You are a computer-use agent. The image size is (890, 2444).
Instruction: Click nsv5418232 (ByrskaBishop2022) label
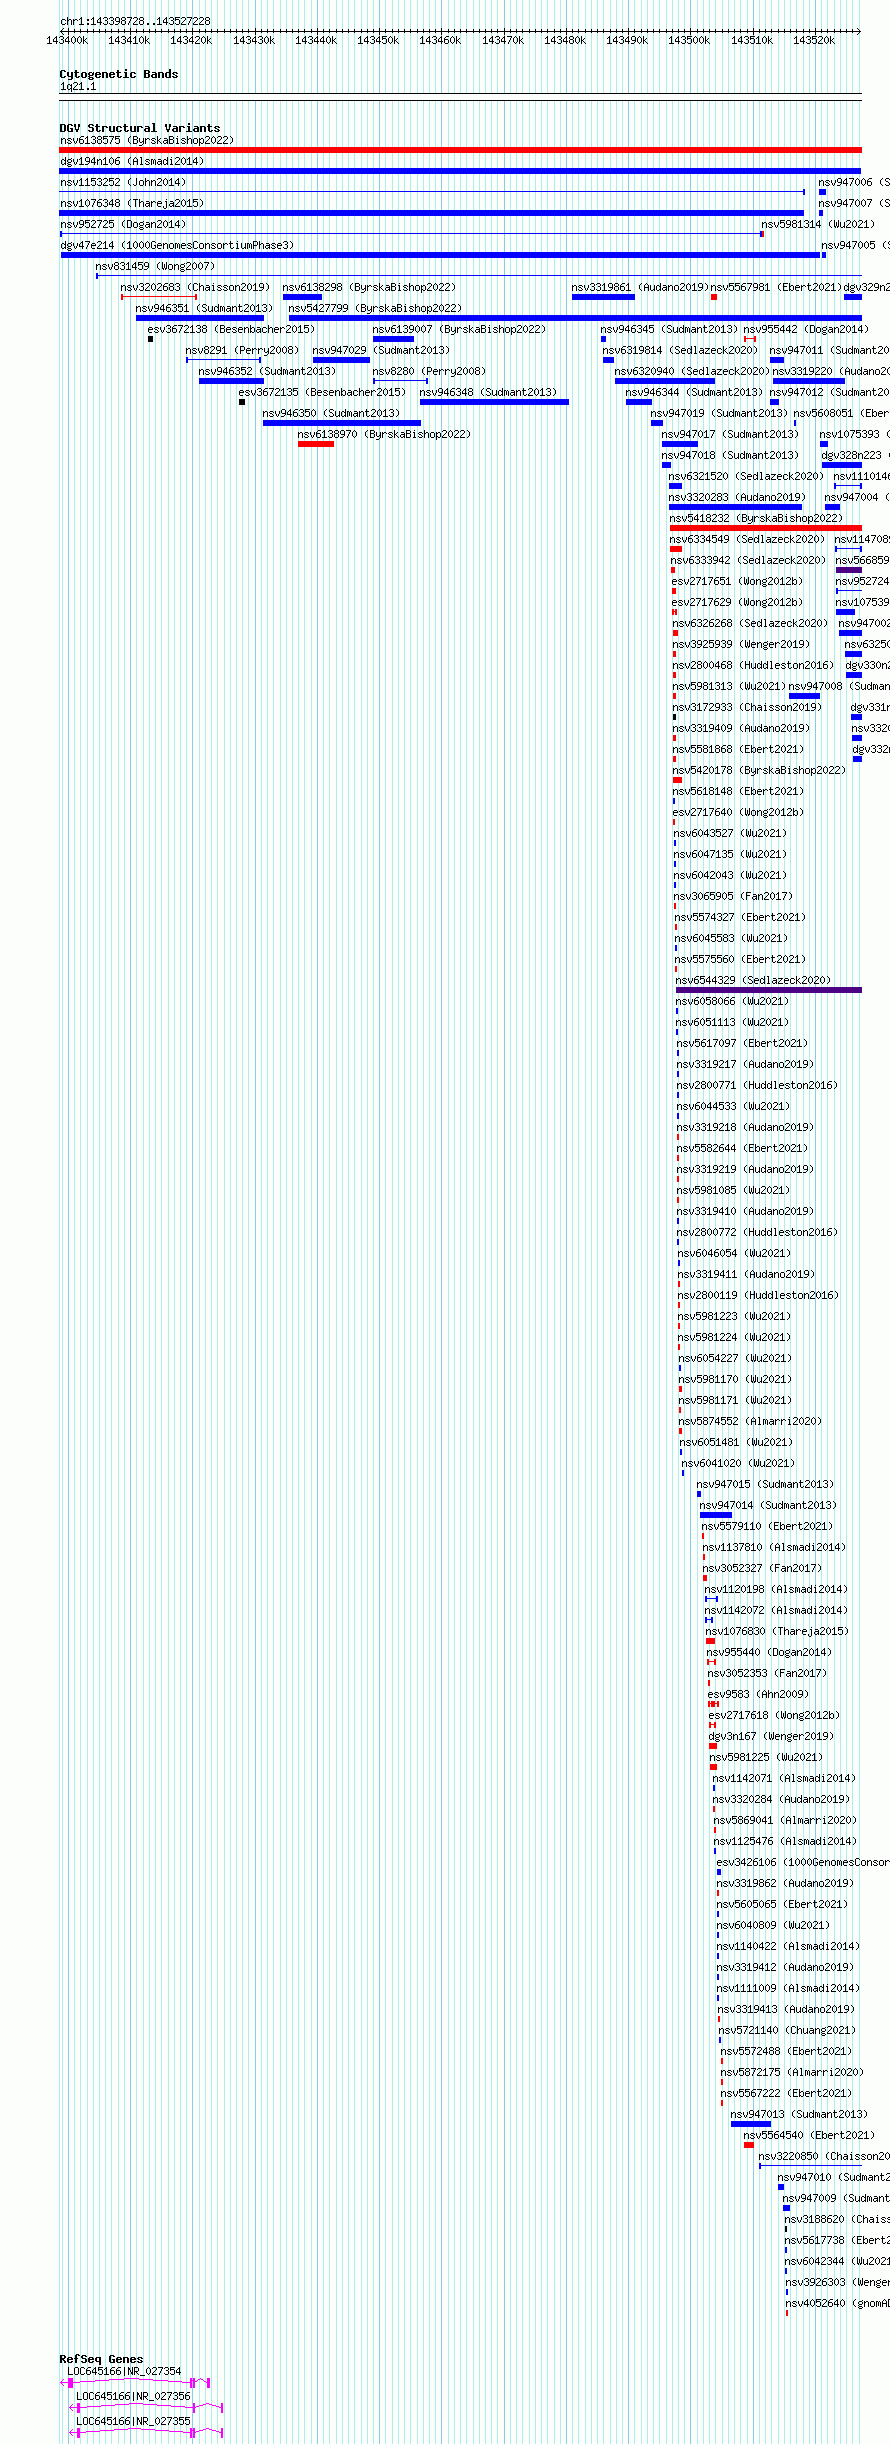[x=756, y=518]
